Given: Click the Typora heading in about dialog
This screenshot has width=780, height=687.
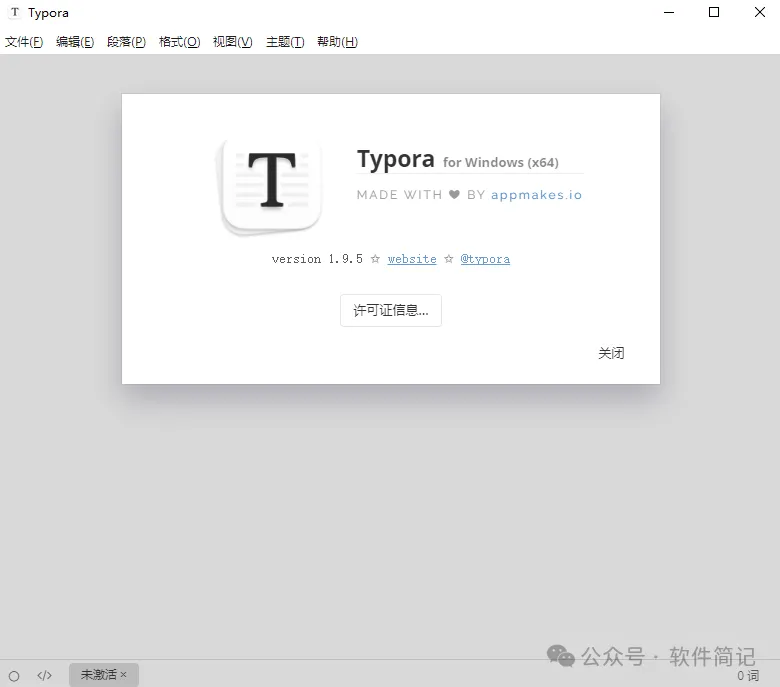Looking at the screenshot, I should [x=395, y=160].
